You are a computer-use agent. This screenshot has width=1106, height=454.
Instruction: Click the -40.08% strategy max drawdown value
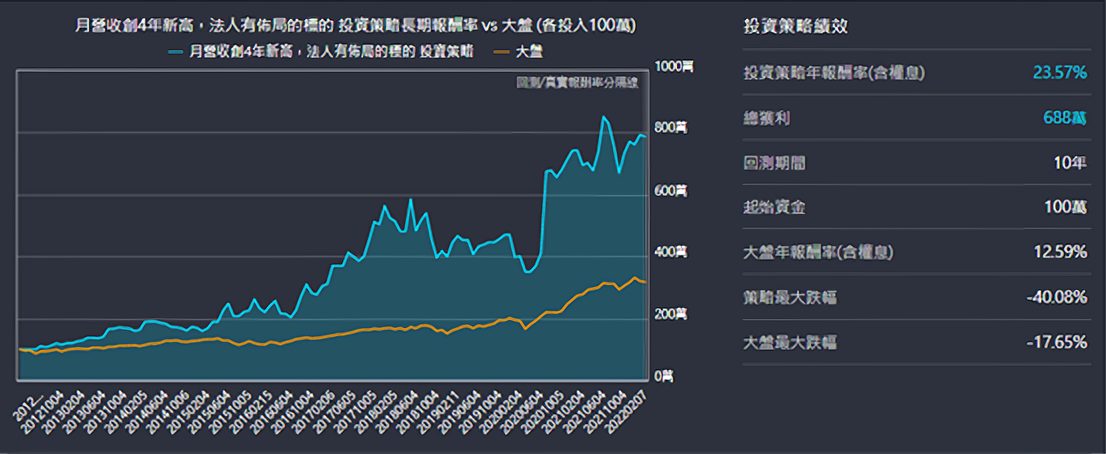[1056, 297]
